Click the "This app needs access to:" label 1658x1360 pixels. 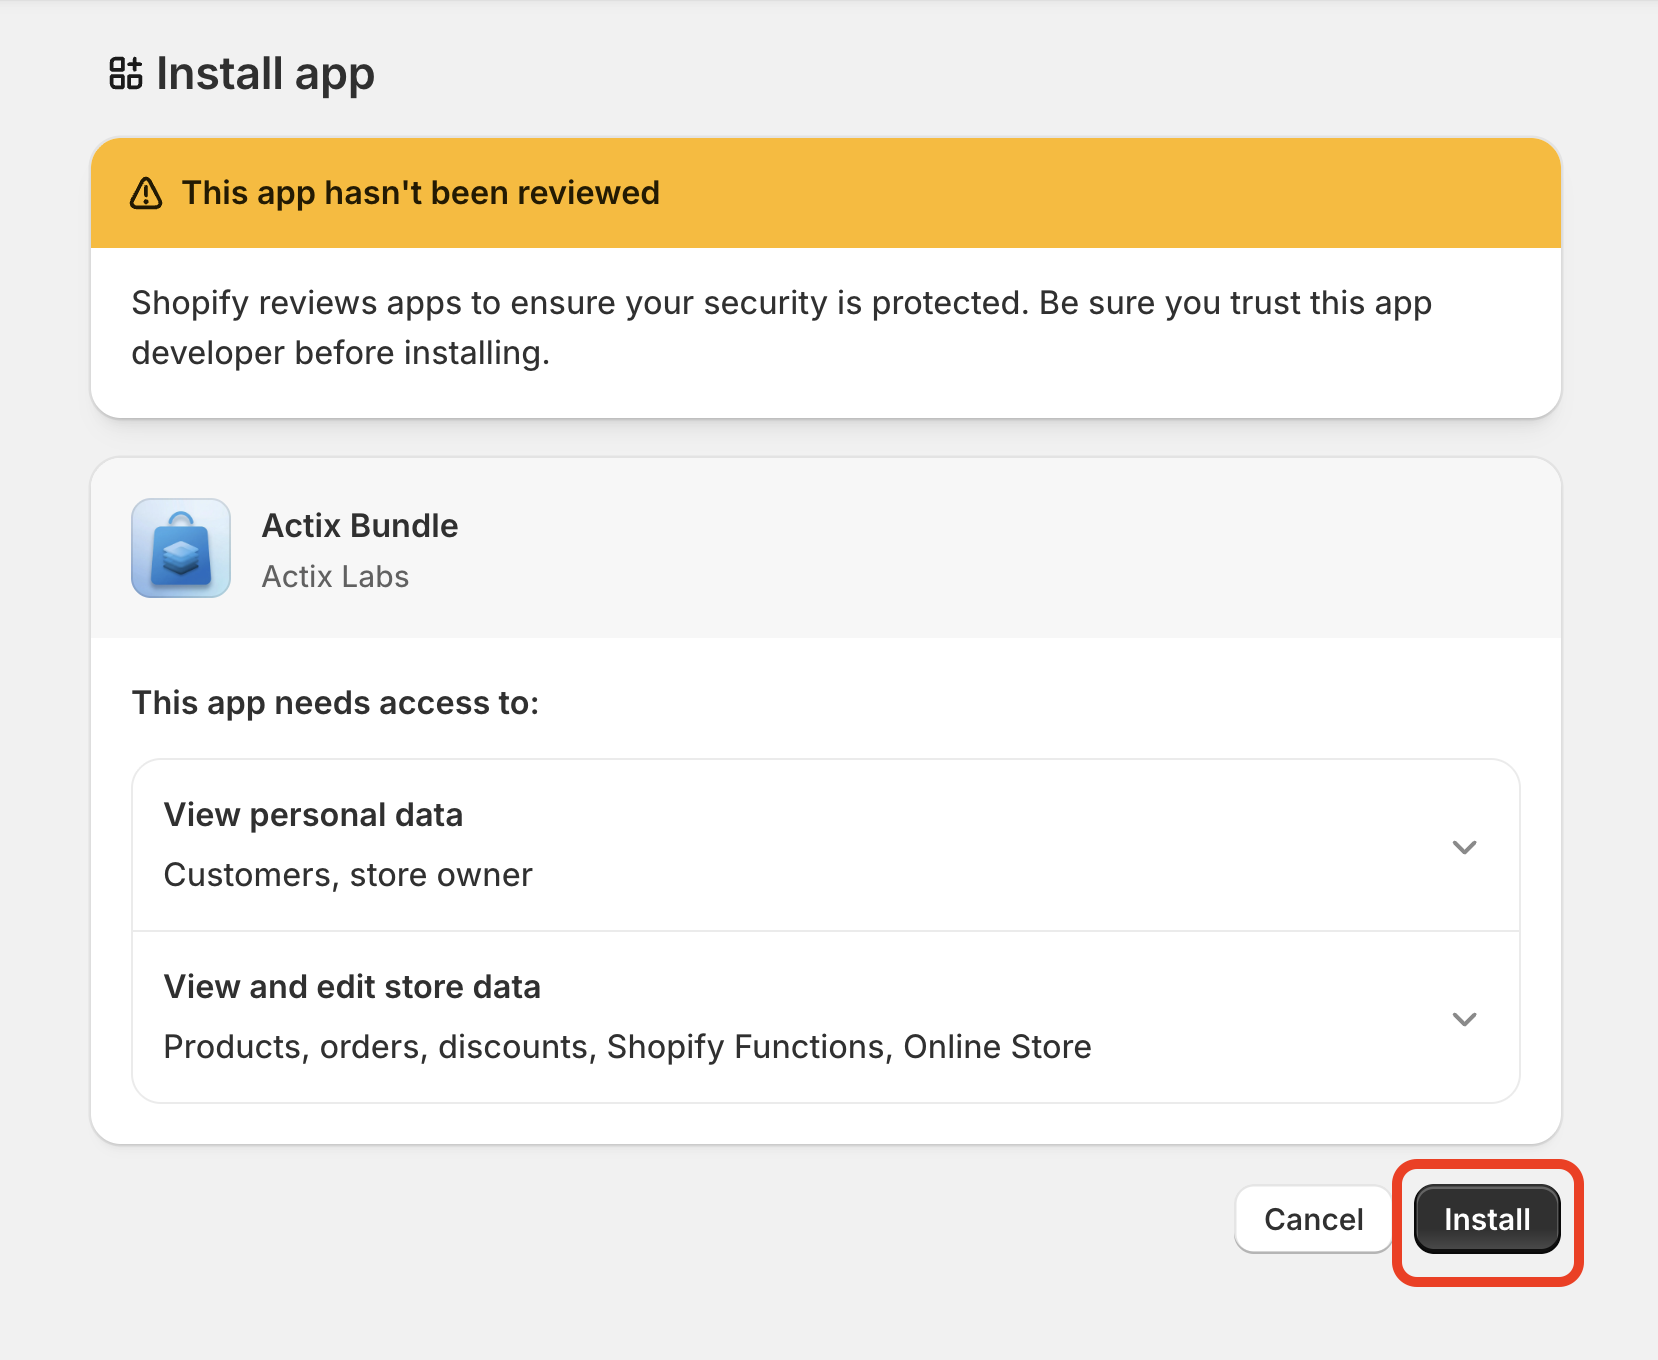(x=335, y=703)
